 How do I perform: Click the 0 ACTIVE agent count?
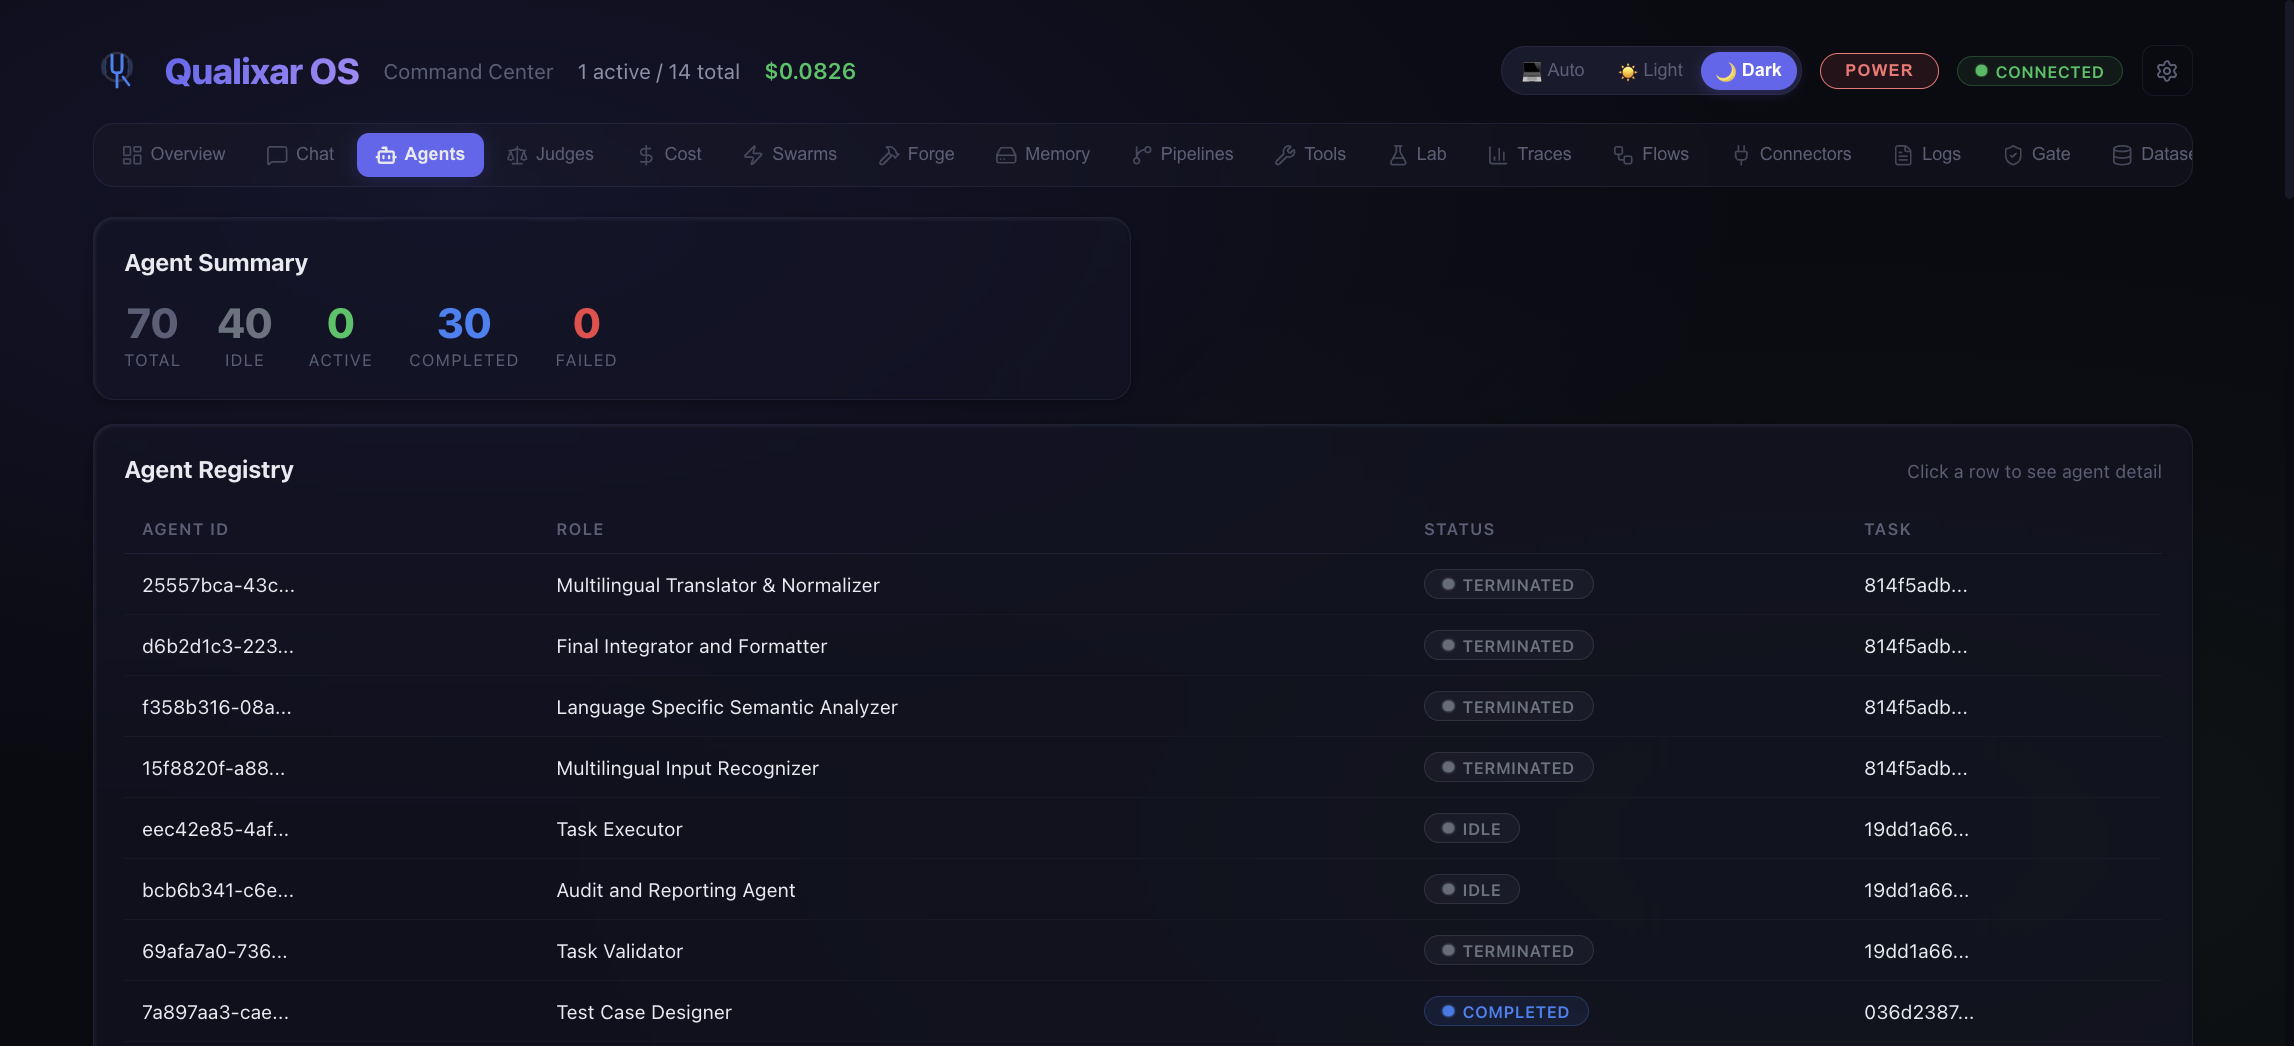coord(340,337)
